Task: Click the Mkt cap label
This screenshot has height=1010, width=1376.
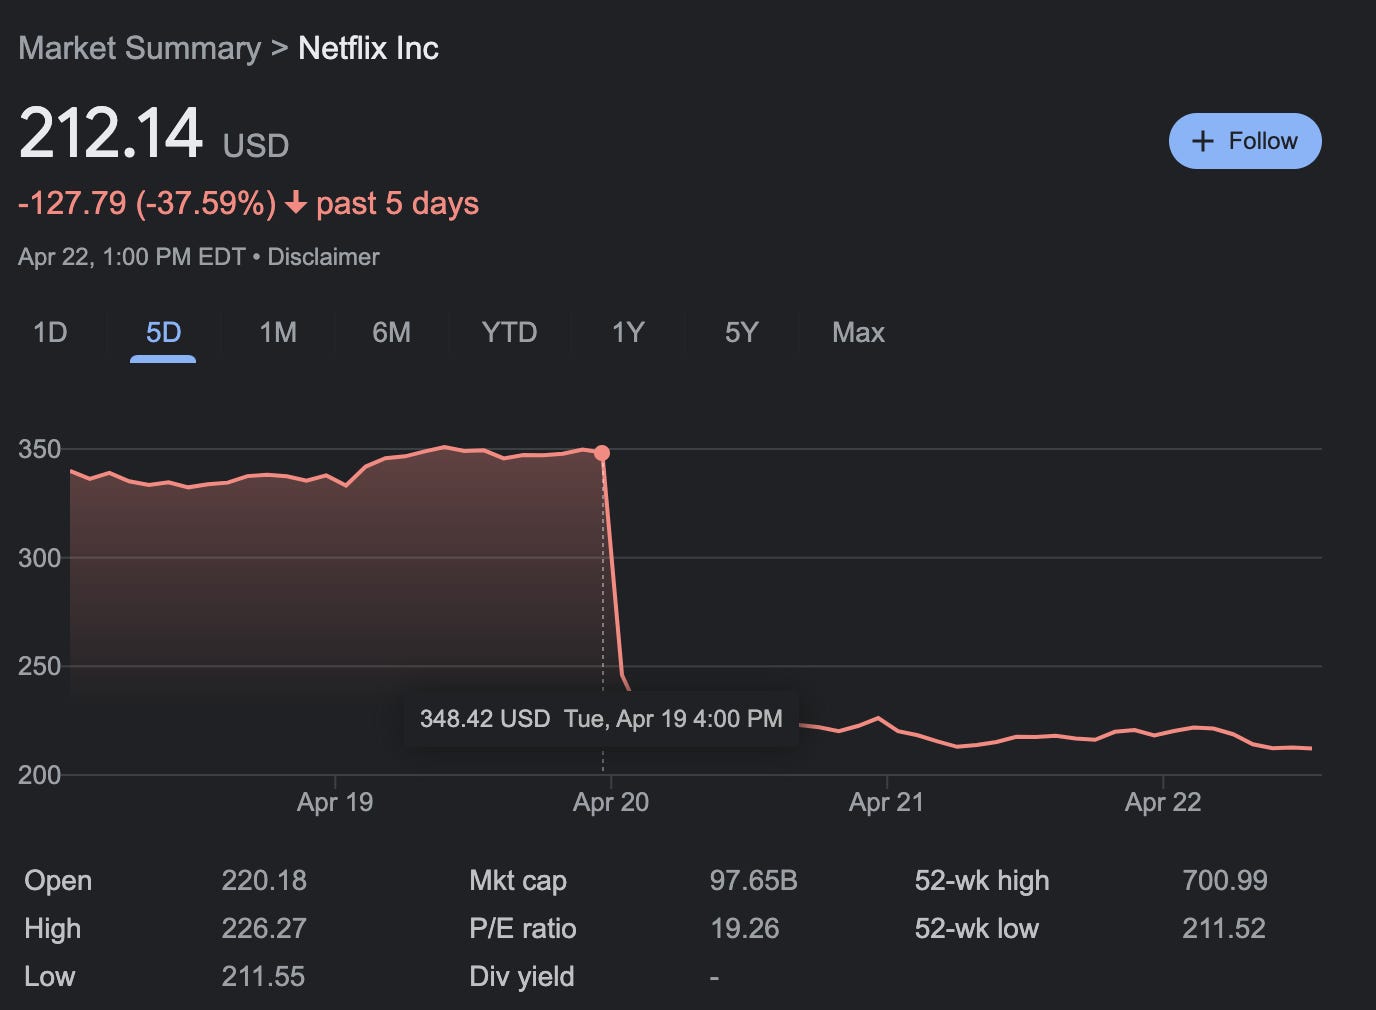Action: [518, 881]
